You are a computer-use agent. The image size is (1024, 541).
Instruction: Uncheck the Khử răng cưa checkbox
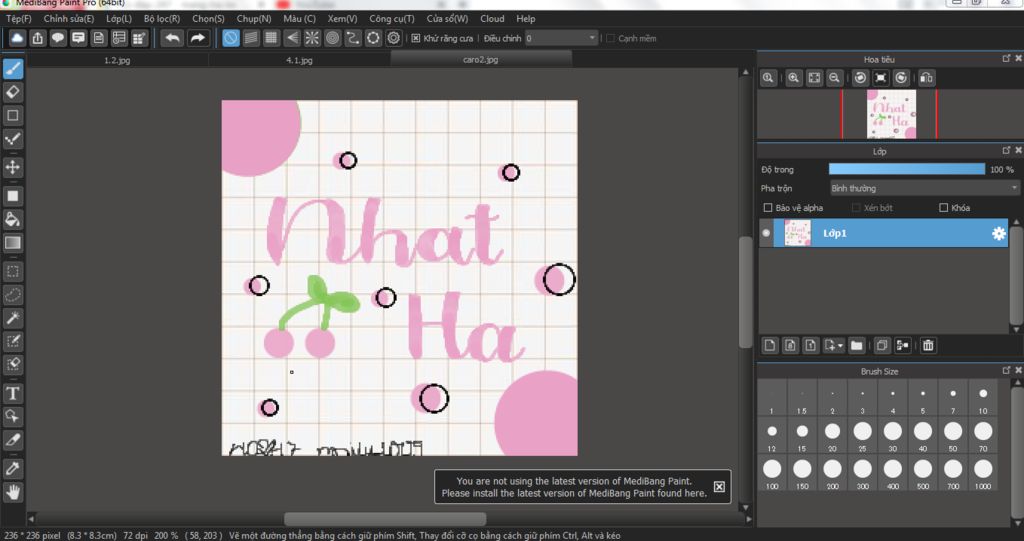(x=415, y=39)
